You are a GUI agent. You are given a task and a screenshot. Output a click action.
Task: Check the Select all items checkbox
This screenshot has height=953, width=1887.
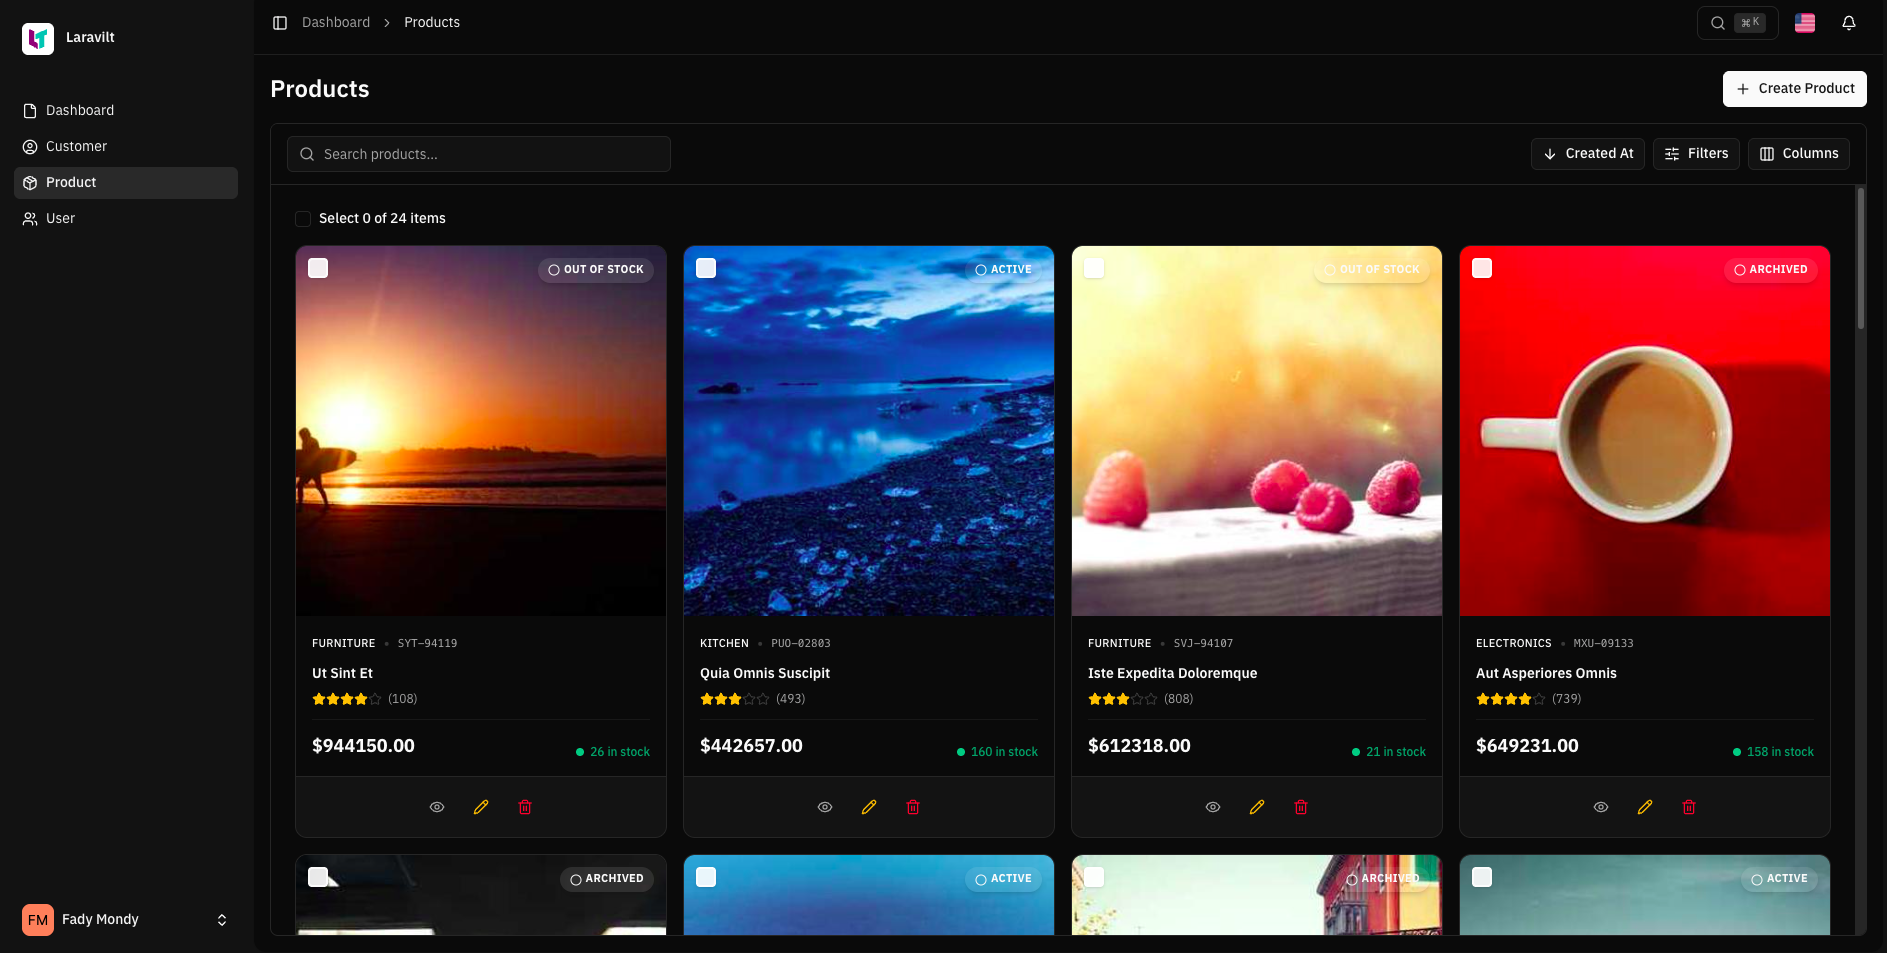click(303, 219)
